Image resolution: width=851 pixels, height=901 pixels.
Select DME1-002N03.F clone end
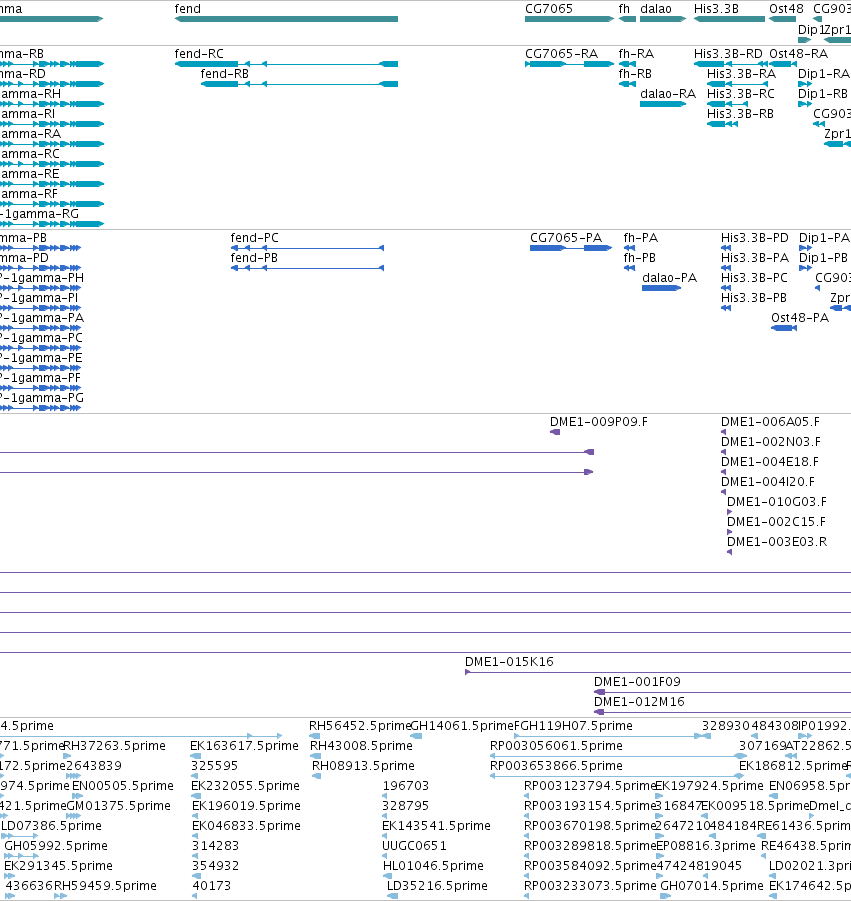coord(723,452)
